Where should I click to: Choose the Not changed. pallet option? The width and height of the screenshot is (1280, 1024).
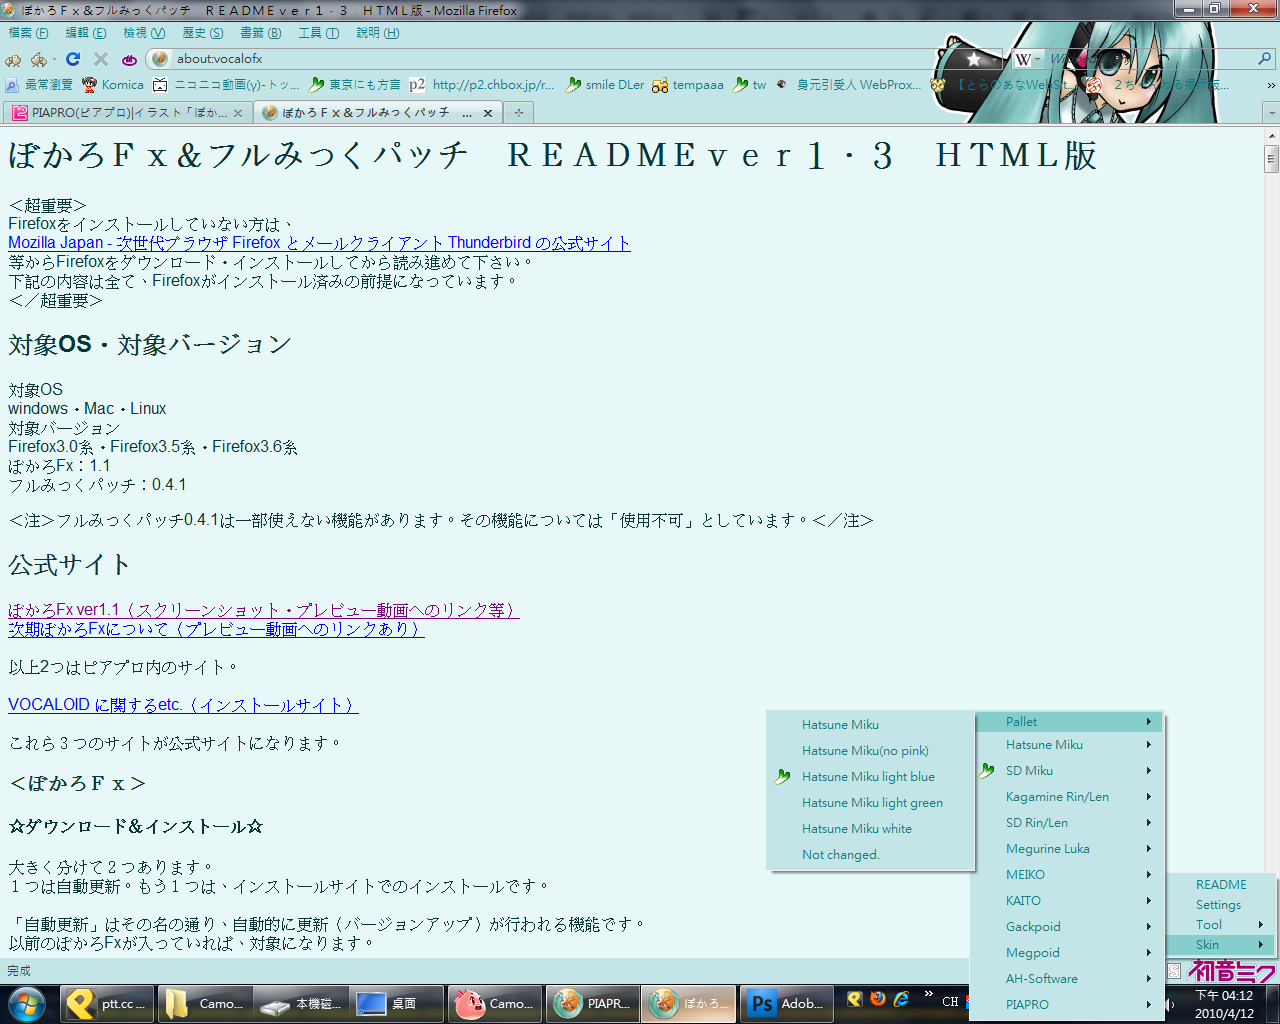point(870,855)
